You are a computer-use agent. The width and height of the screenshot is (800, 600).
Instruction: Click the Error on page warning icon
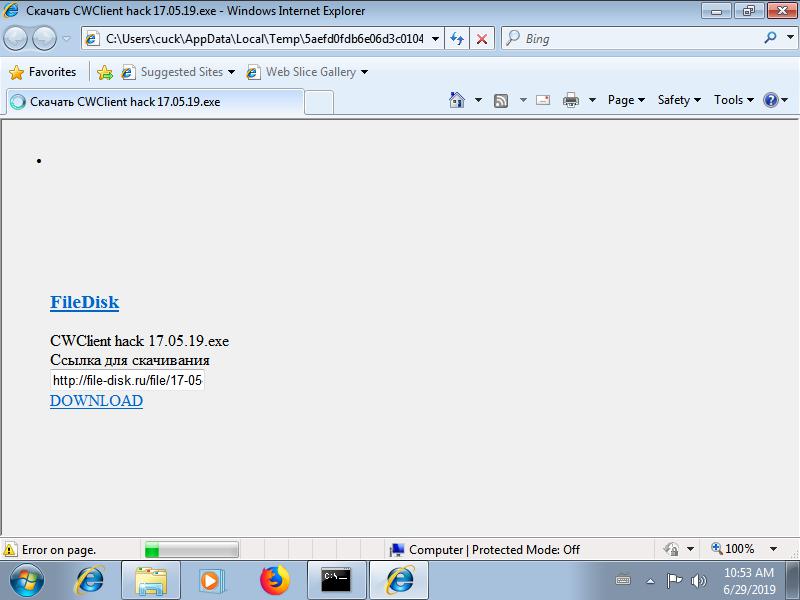tap(10, 549)
